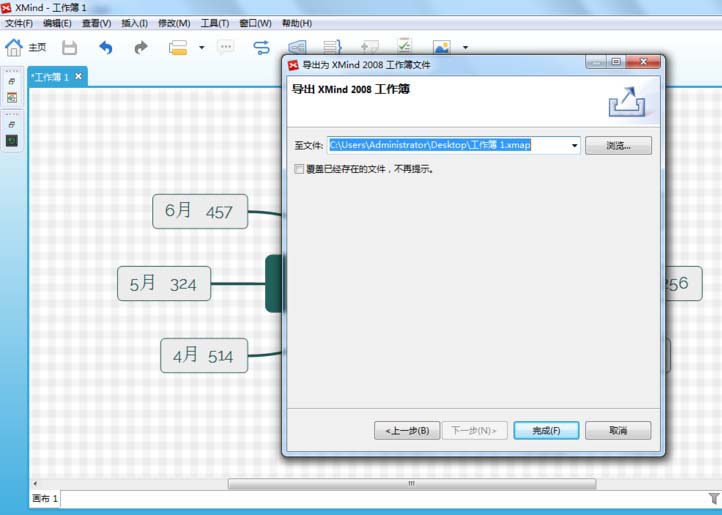Open the 插入(I) menu

point(134,23)
